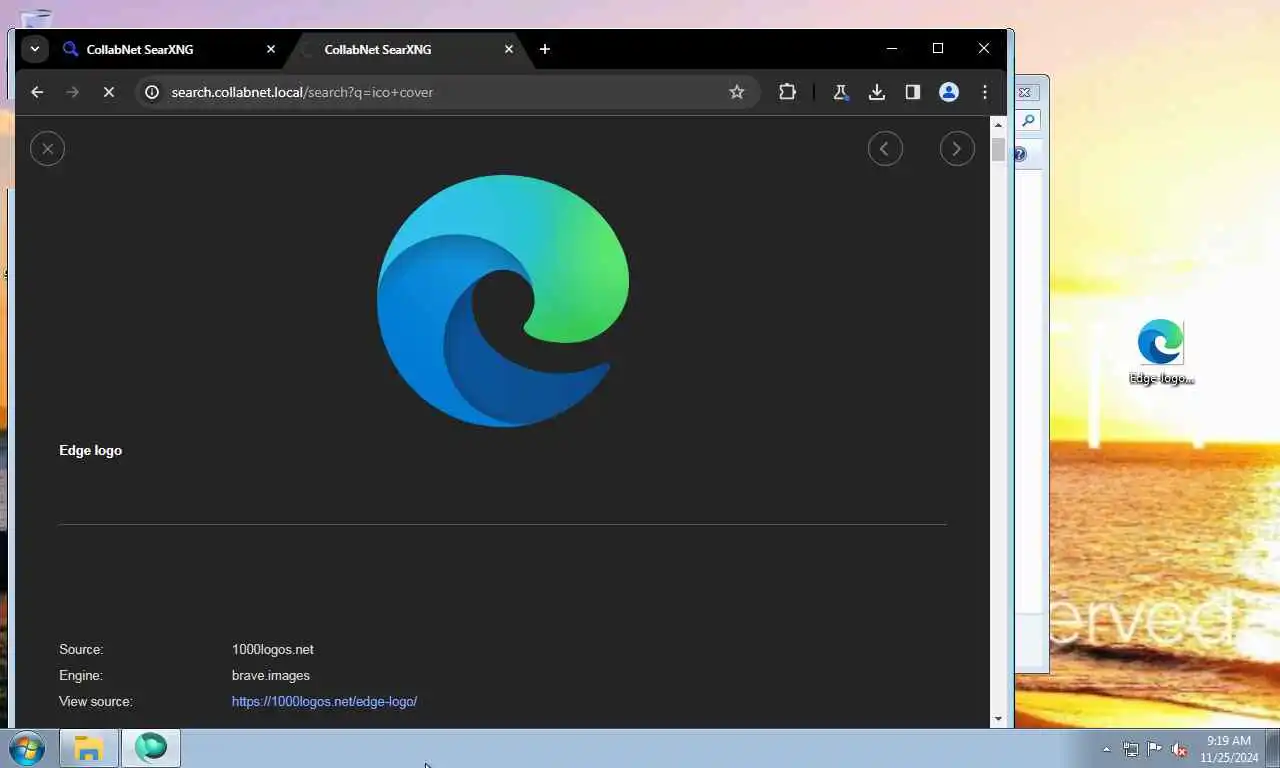Click the search icon in the background window

(1028, 120)
